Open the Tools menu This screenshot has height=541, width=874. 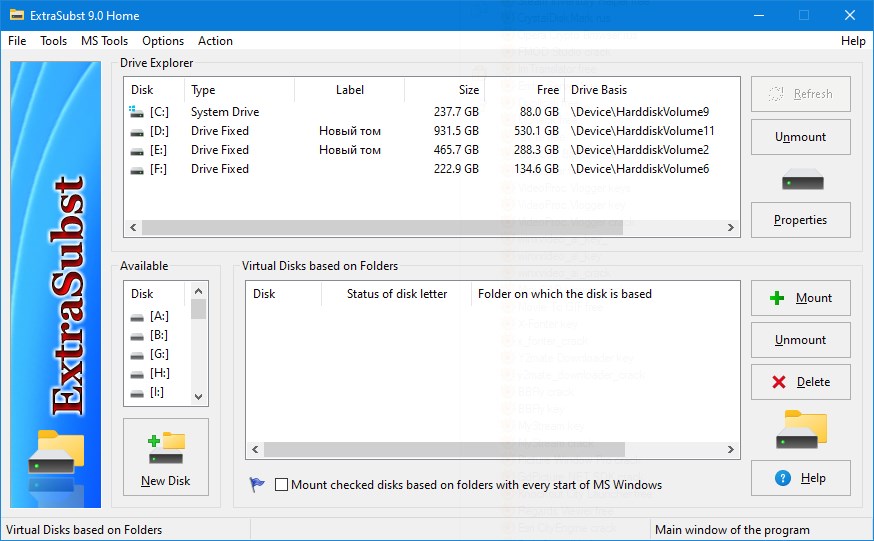coord(54,41)
